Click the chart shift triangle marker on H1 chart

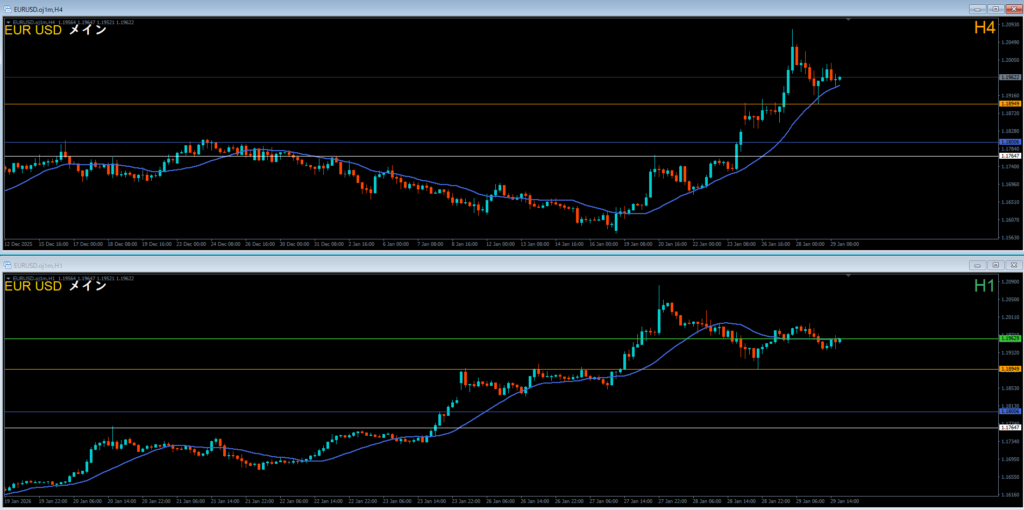tap(848, 277)
